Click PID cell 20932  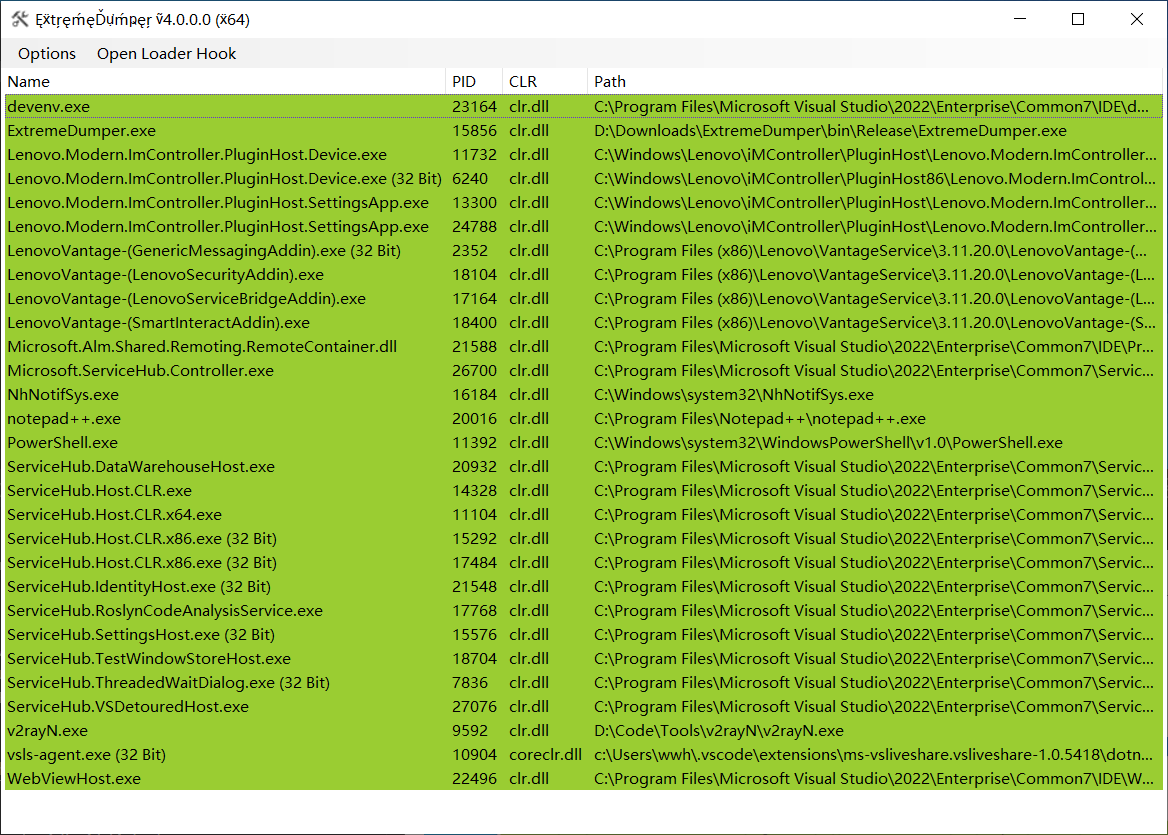click(x=474, y=466)
